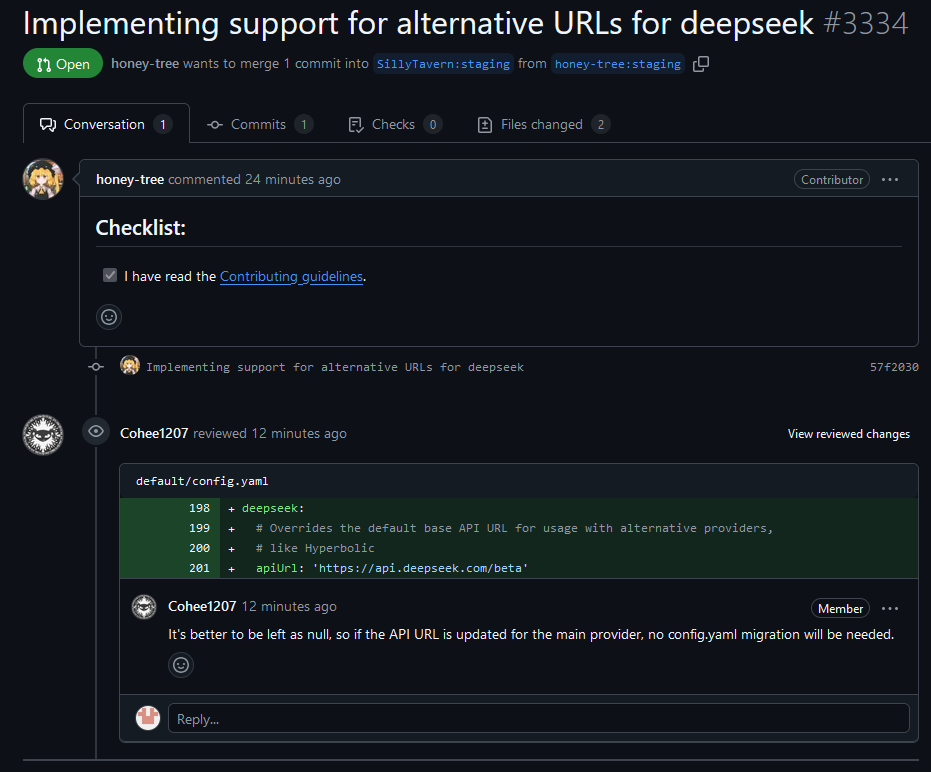This screenshot has height=772, width=931.
Task: Open commit message link for deepseek alternative URLs
Action: (335, 367)
